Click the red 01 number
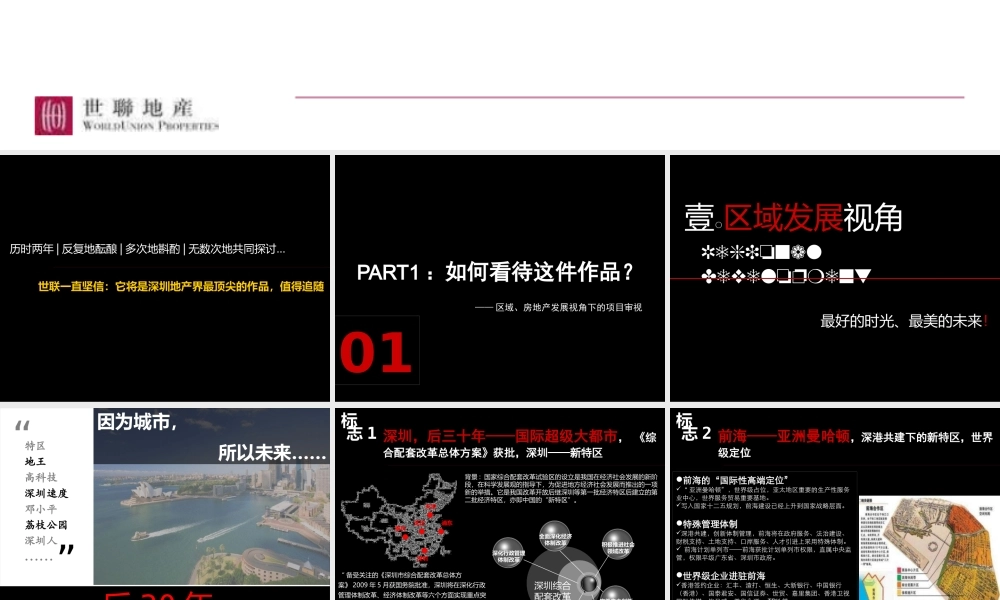Screen dimensions: 1000x600 pos(376,352)
